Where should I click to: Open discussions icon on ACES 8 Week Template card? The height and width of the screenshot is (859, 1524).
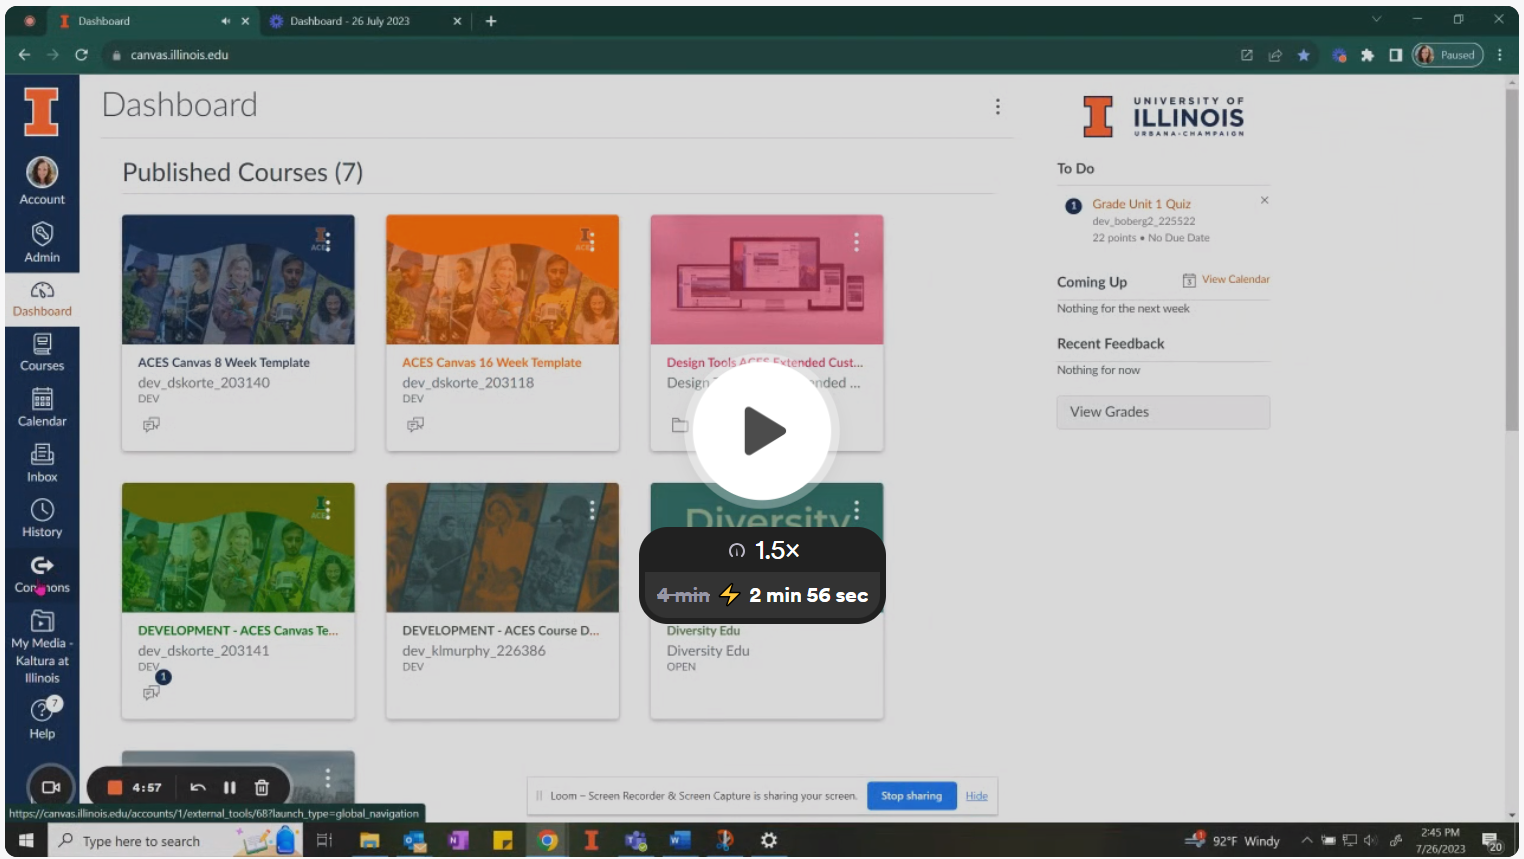tap(151, 425)
